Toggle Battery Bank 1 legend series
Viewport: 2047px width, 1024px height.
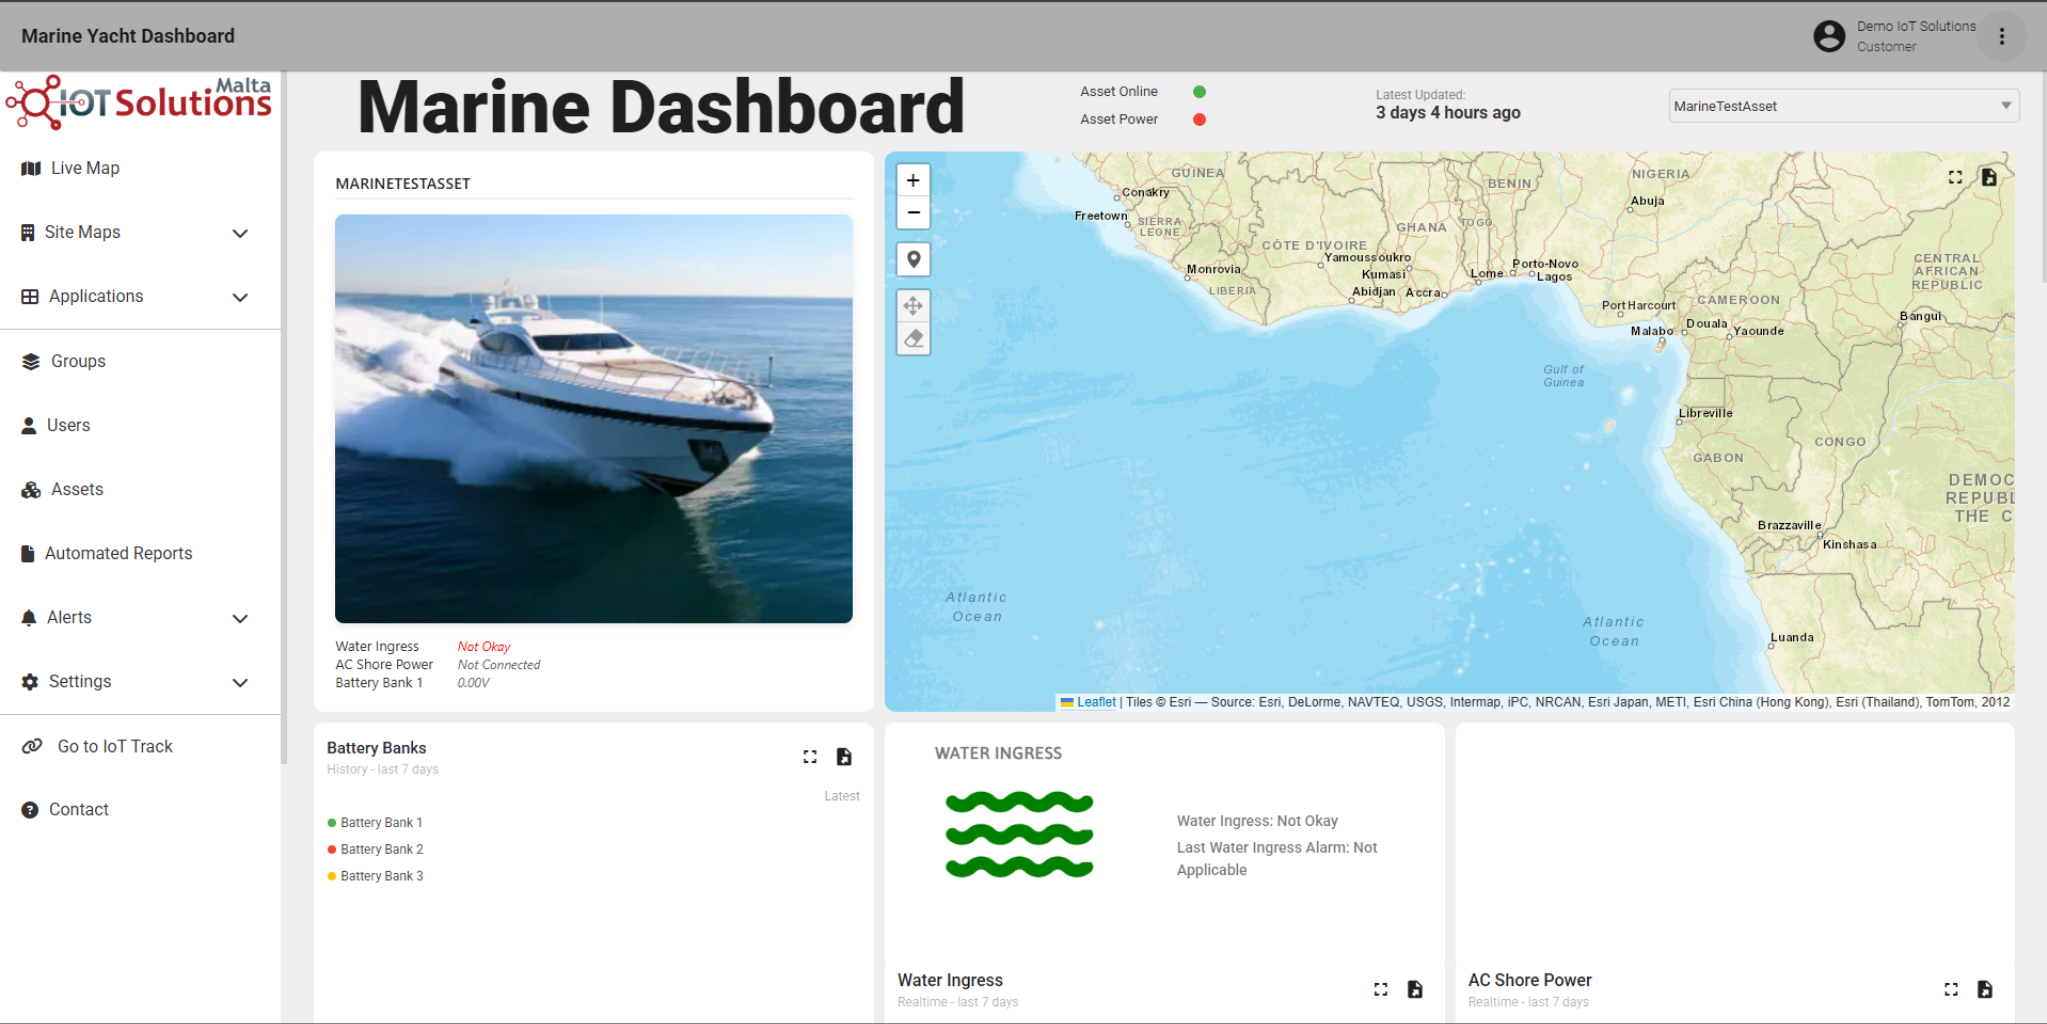pos(375,822)
